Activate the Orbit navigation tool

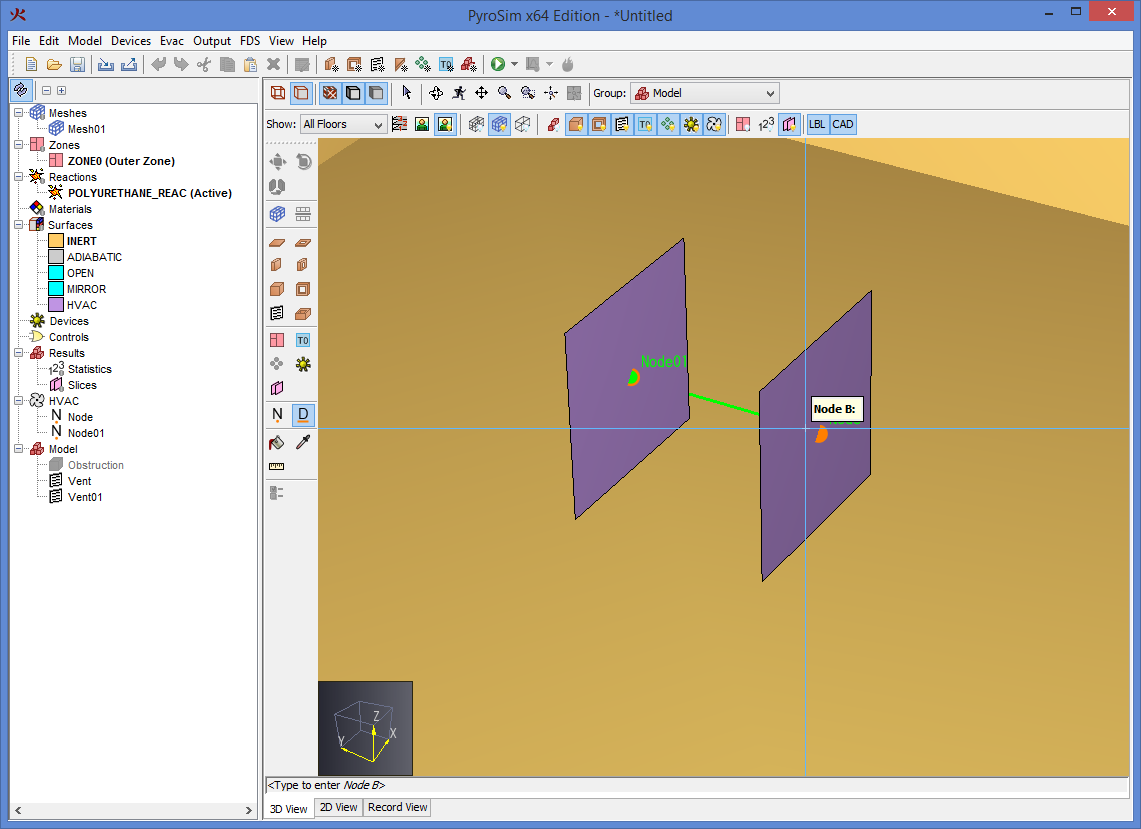[x=436, y=92]
